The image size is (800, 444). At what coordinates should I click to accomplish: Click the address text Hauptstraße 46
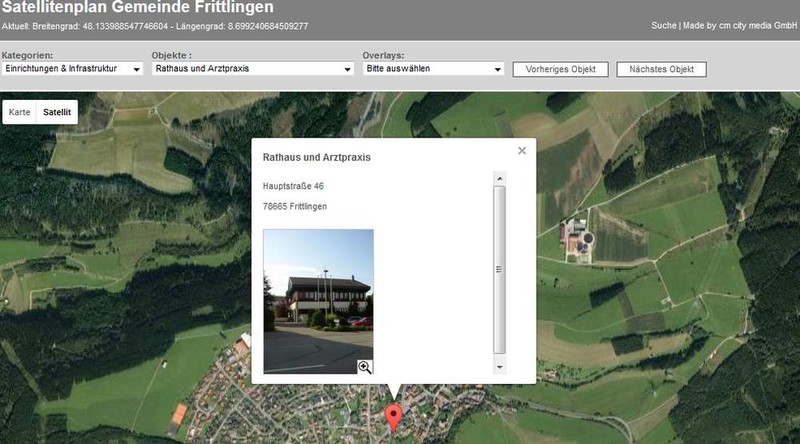(293, 186)
